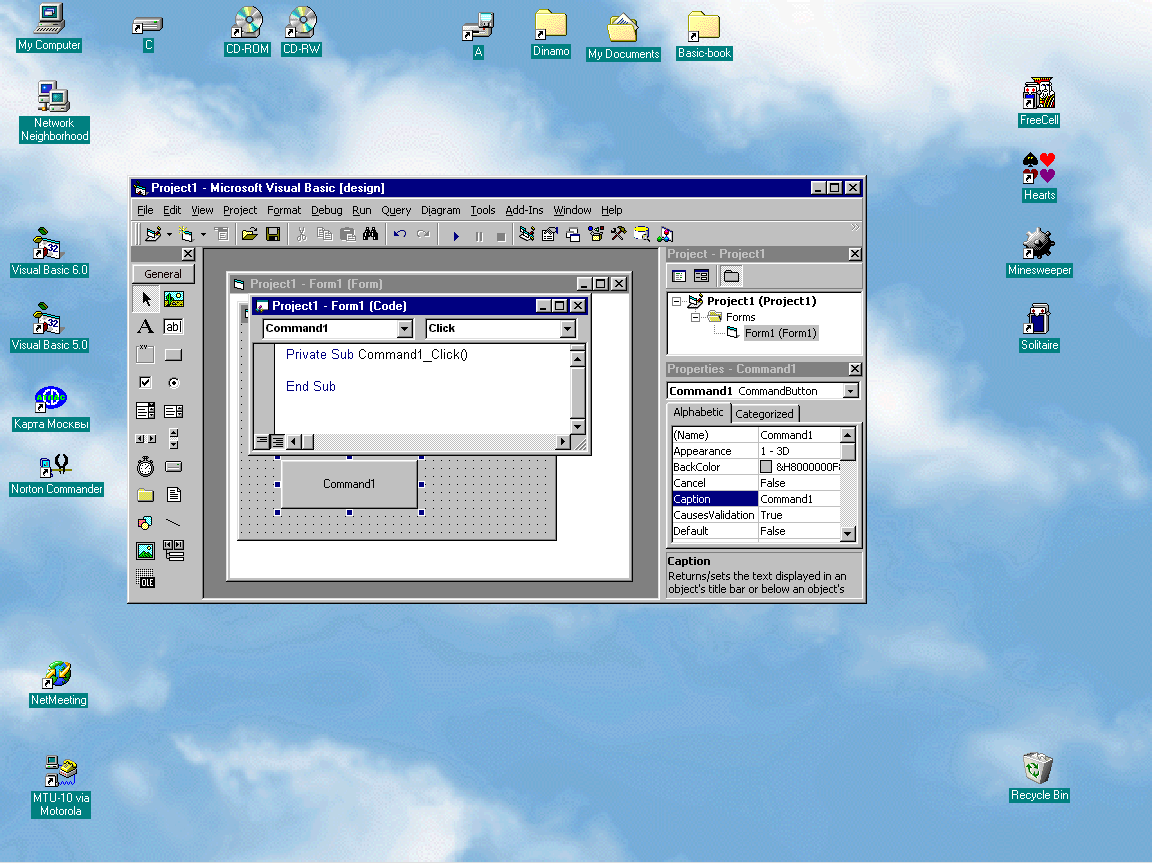The image size is (1152, 864).
Task: Save the project with the floppy icon
Action: (273, 234)
